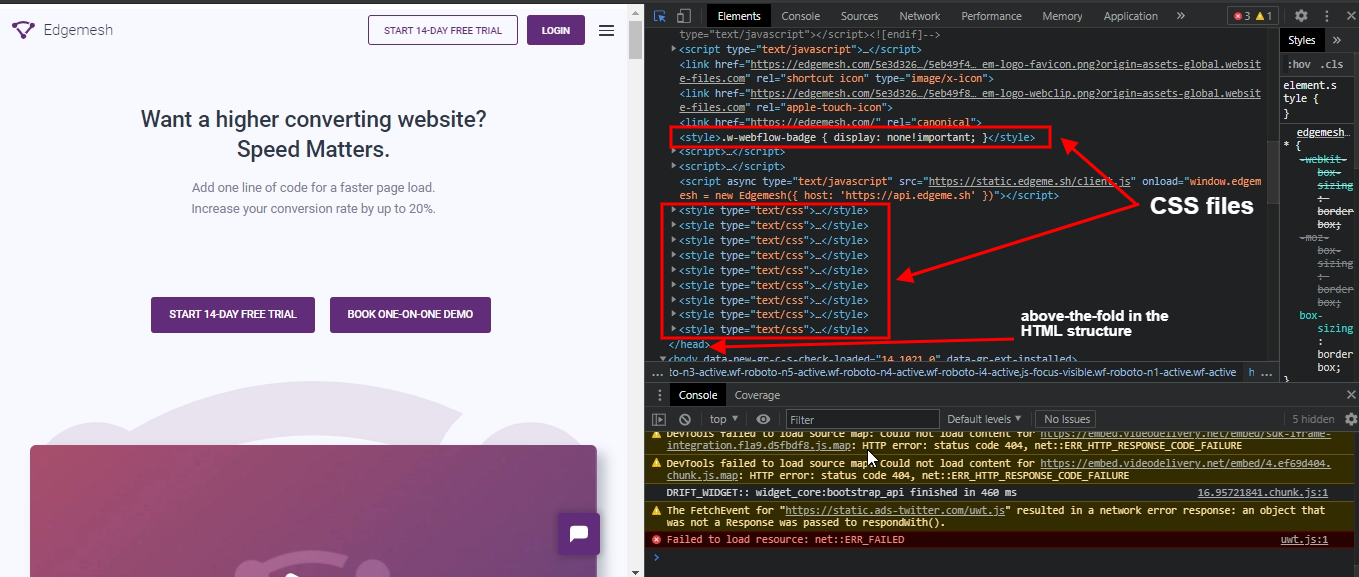1359x577 pixels.
Task: Click START 14-DAY FREE TRIAL in header
Action: tap(443, 30)
